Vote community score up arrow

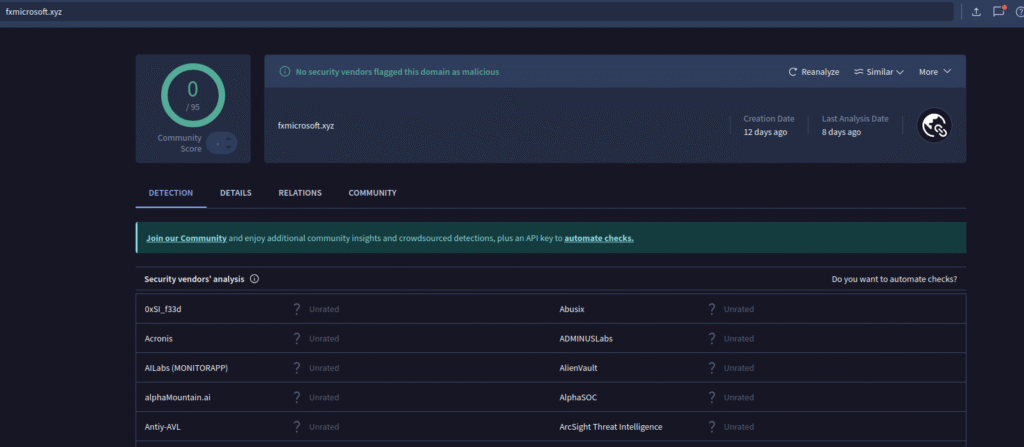coord(228,138)
